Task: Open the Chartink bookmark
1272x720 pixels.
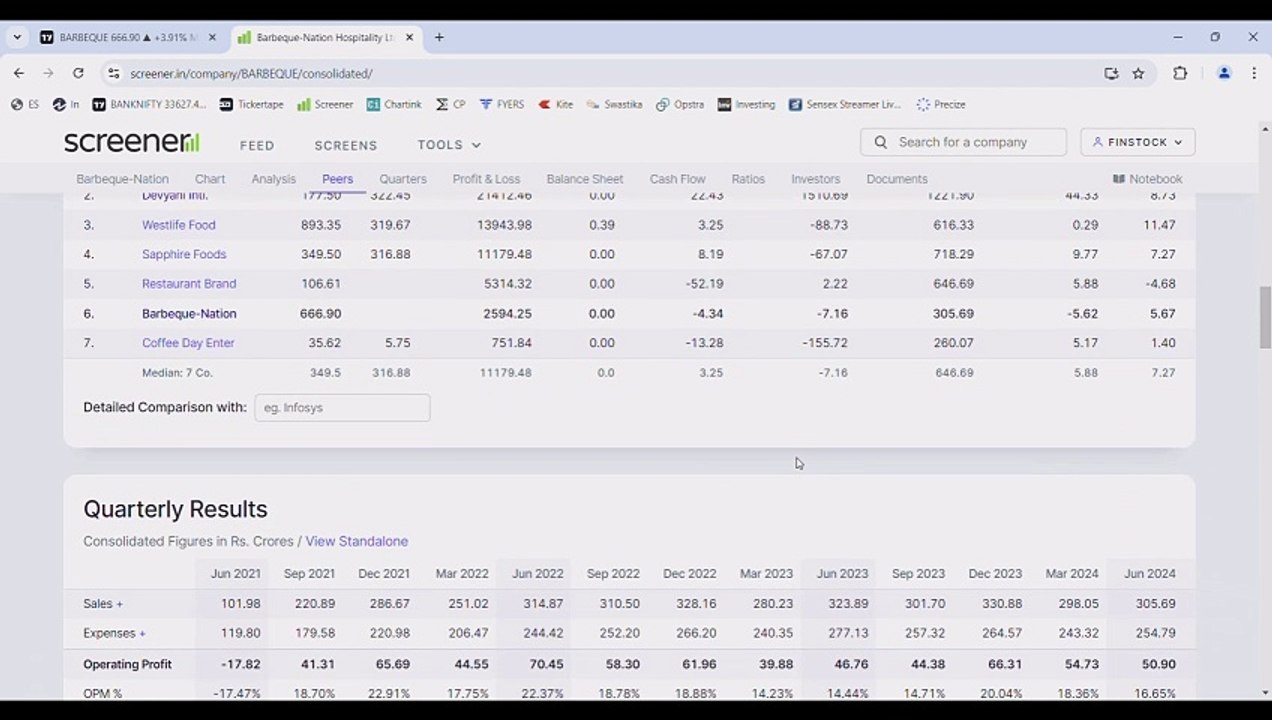Action: (x=394, y=104)
